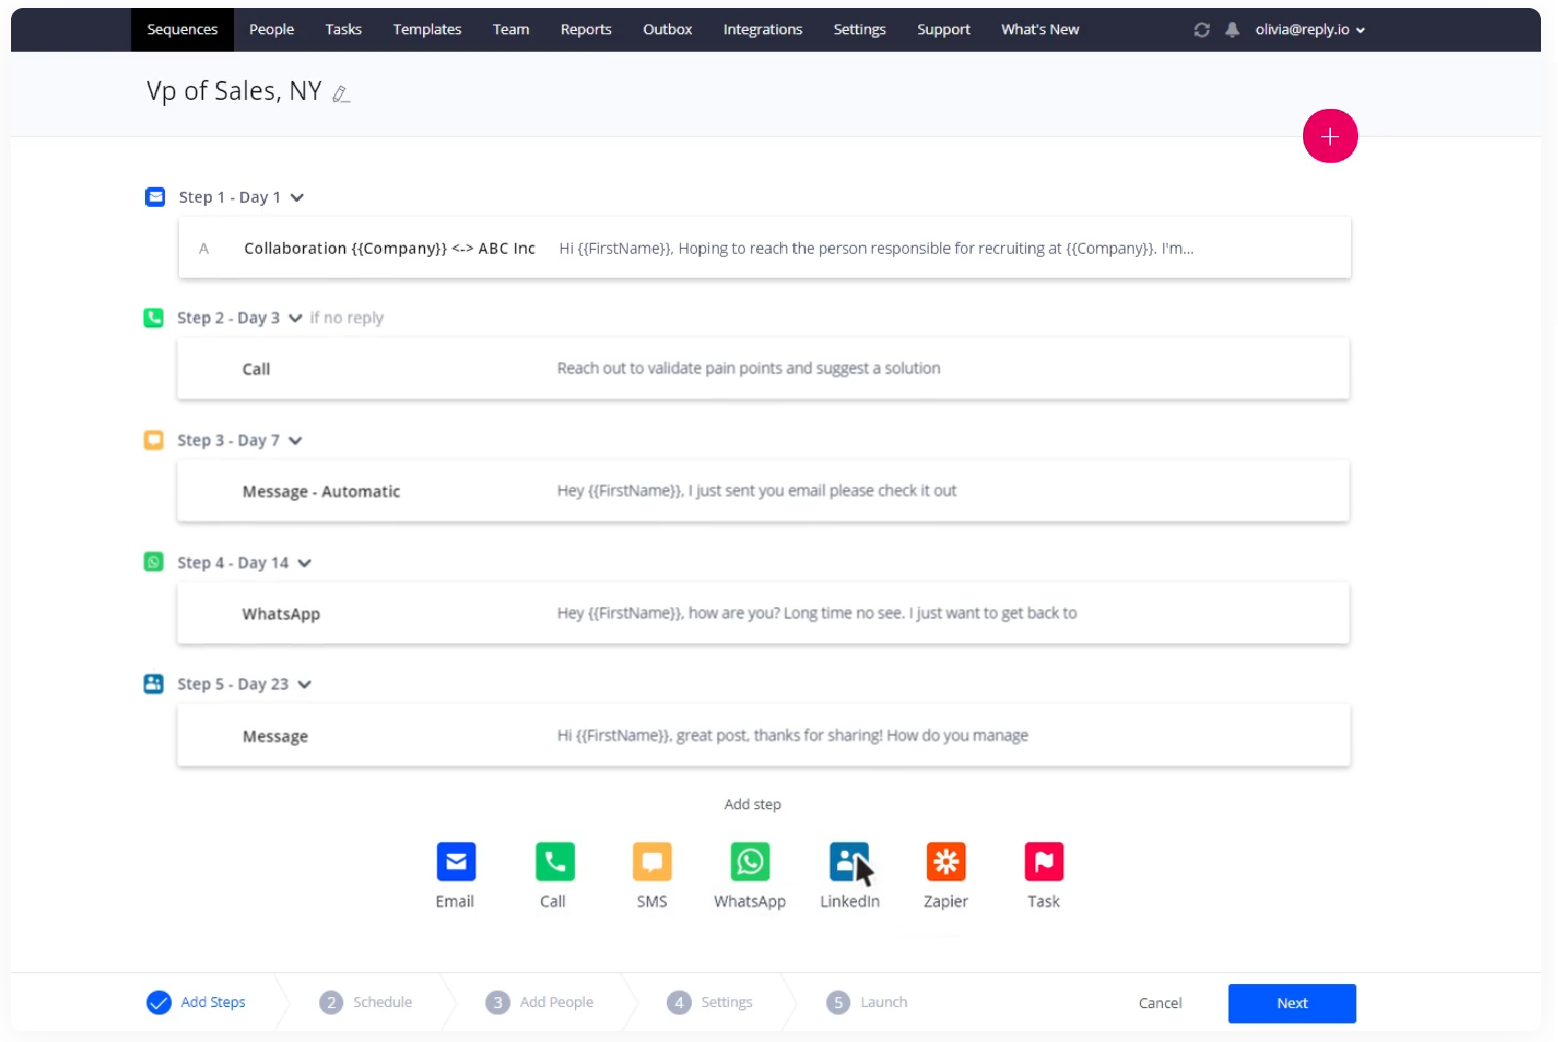
Task: Open the Templates menu item
Action: 427,30
